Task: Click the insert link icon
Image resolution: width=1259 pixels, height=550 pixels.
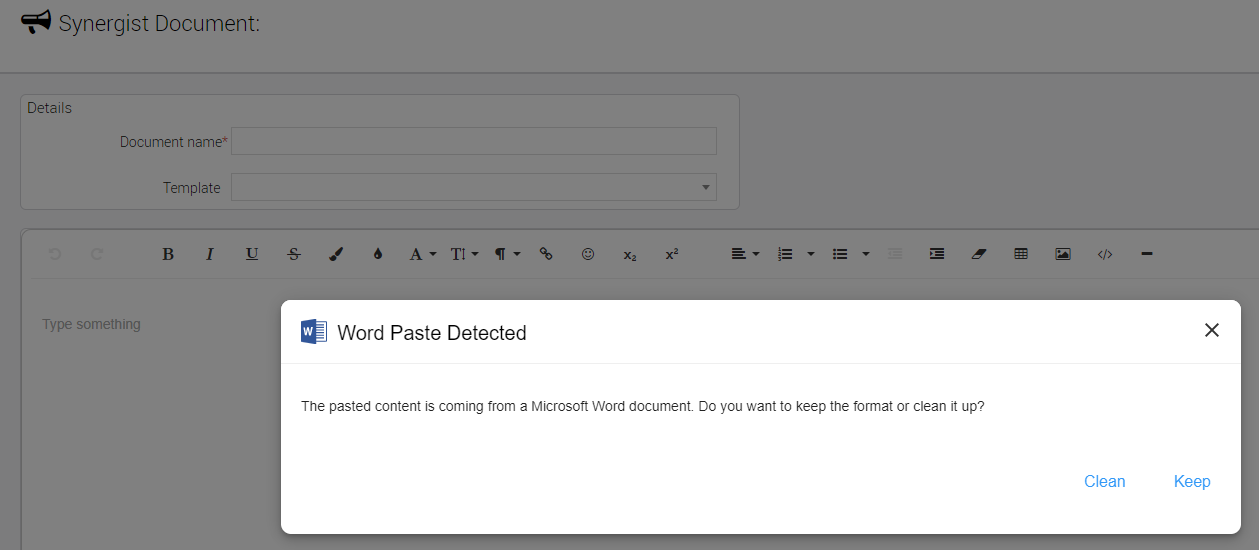Action: coord(546,254)
